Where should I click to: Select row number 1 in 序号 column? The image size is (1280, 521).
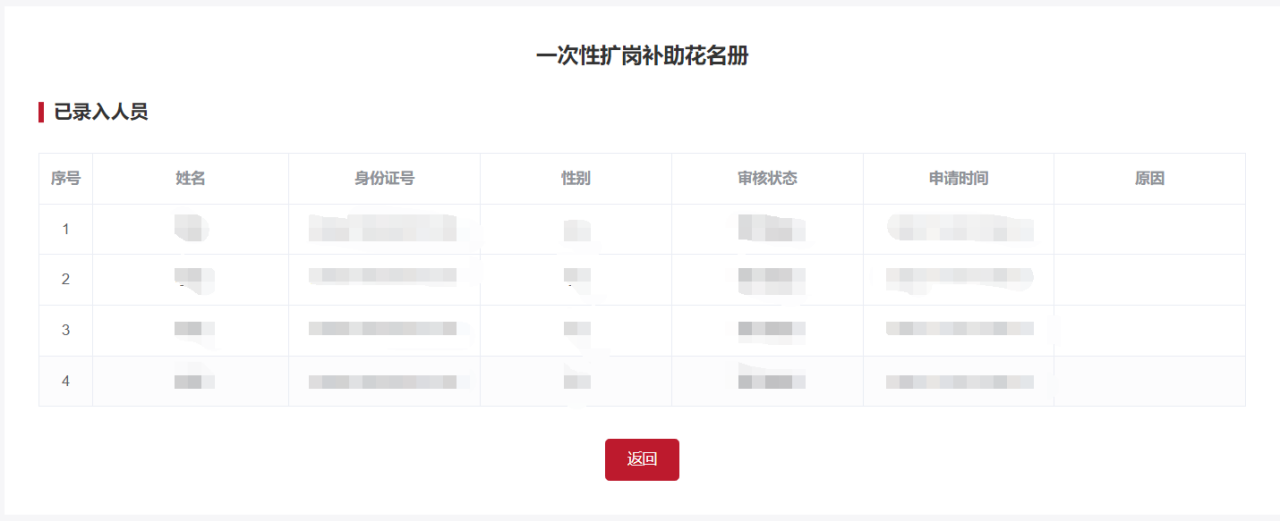point(66,229)
